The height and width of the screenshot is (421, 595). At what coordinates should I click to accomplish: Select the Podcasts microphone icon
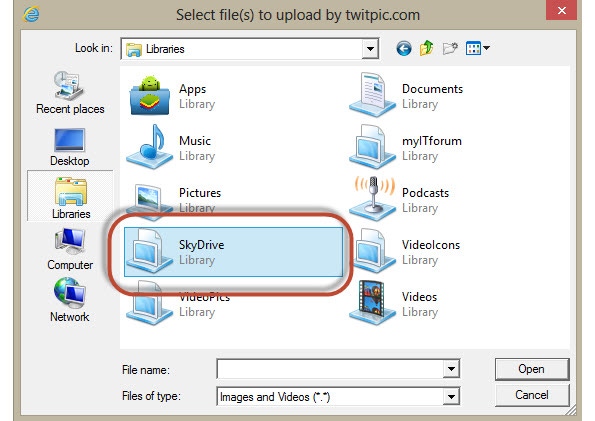[373, 198]
